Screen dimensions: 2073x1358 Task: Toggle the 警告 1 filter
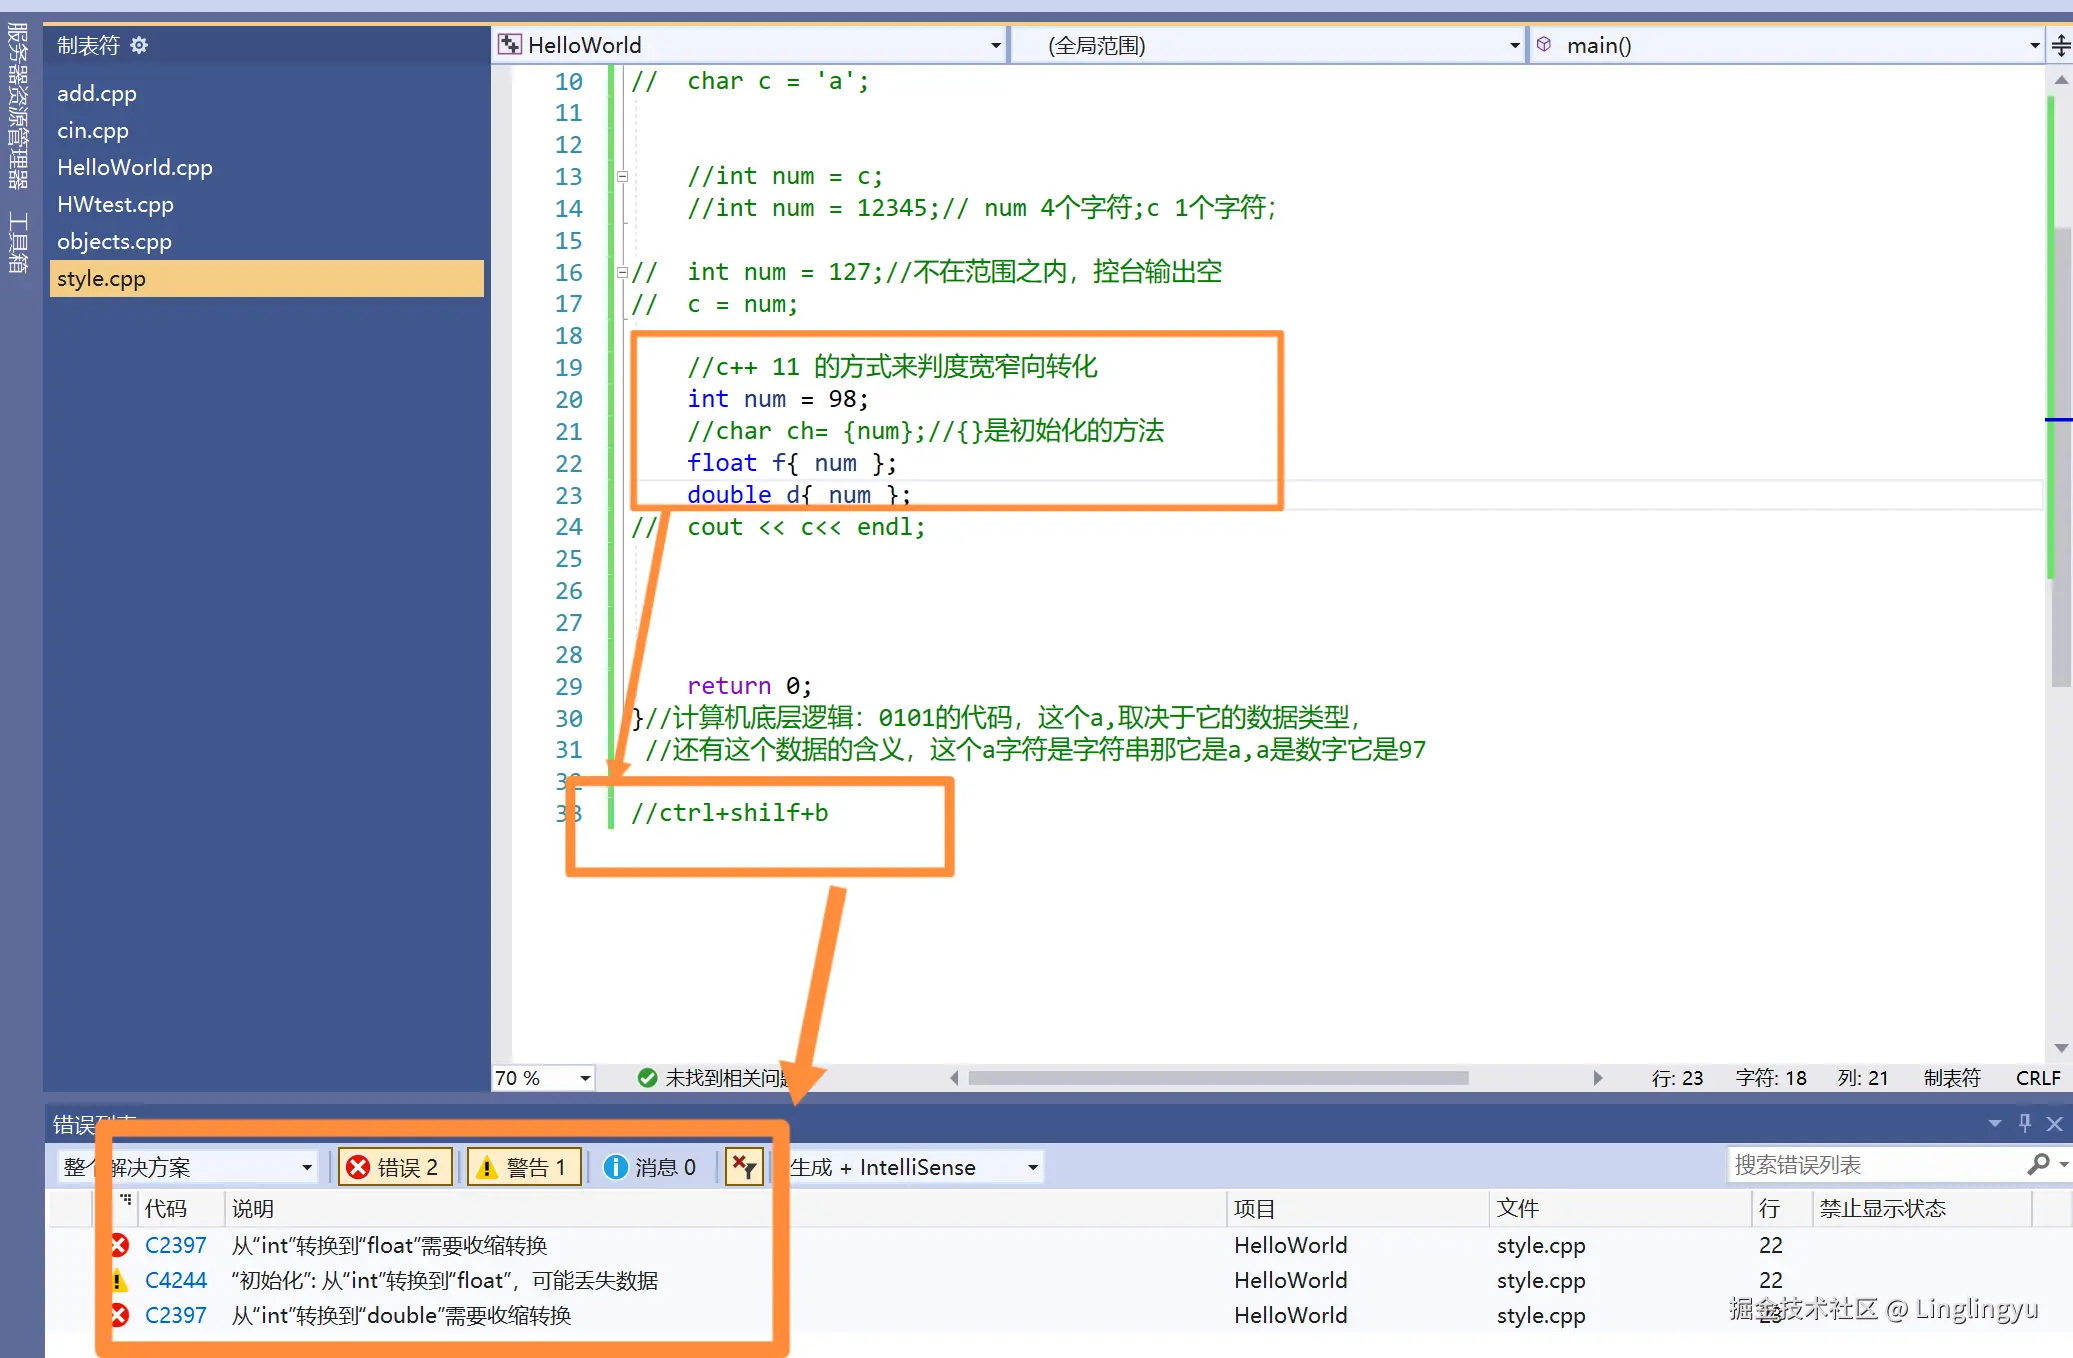pyautogui.click(x=523, y=1166)
